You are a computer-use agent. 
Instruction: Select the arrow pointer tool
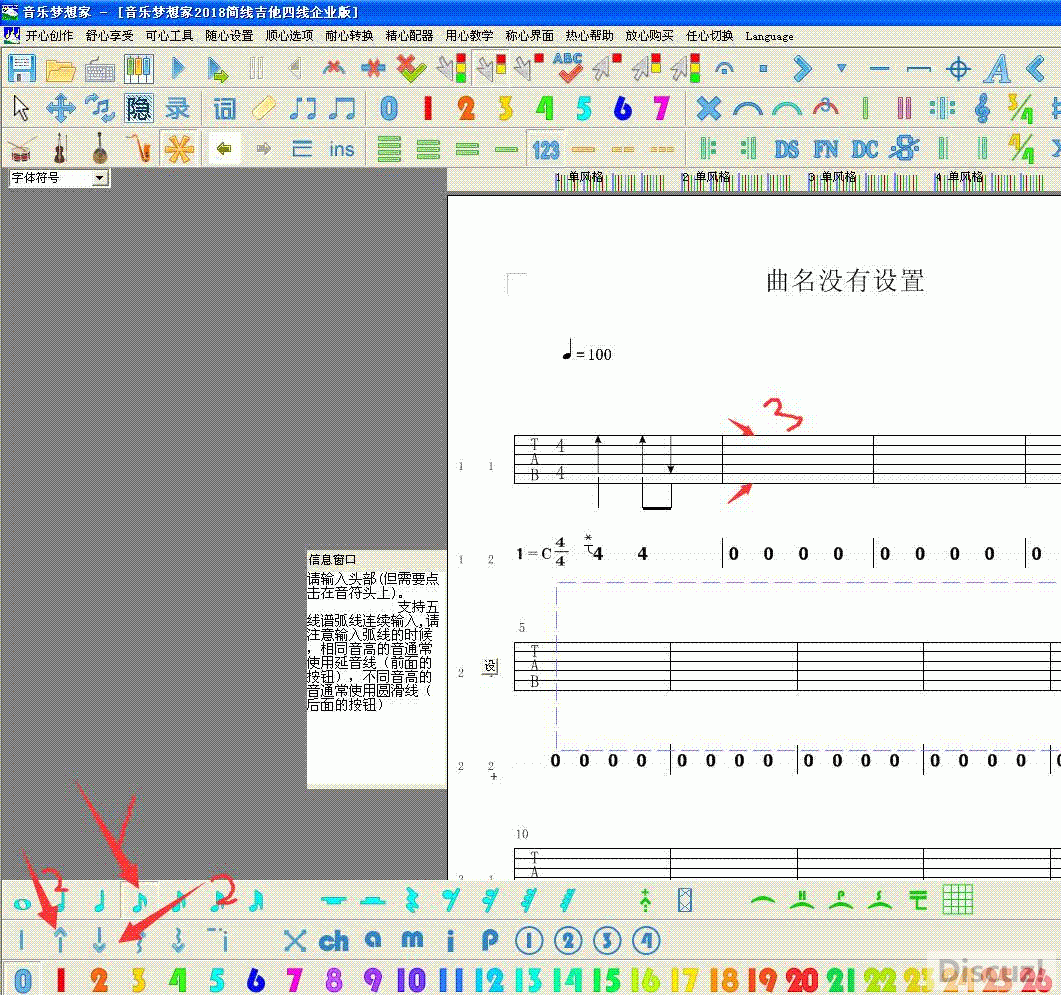21,108
